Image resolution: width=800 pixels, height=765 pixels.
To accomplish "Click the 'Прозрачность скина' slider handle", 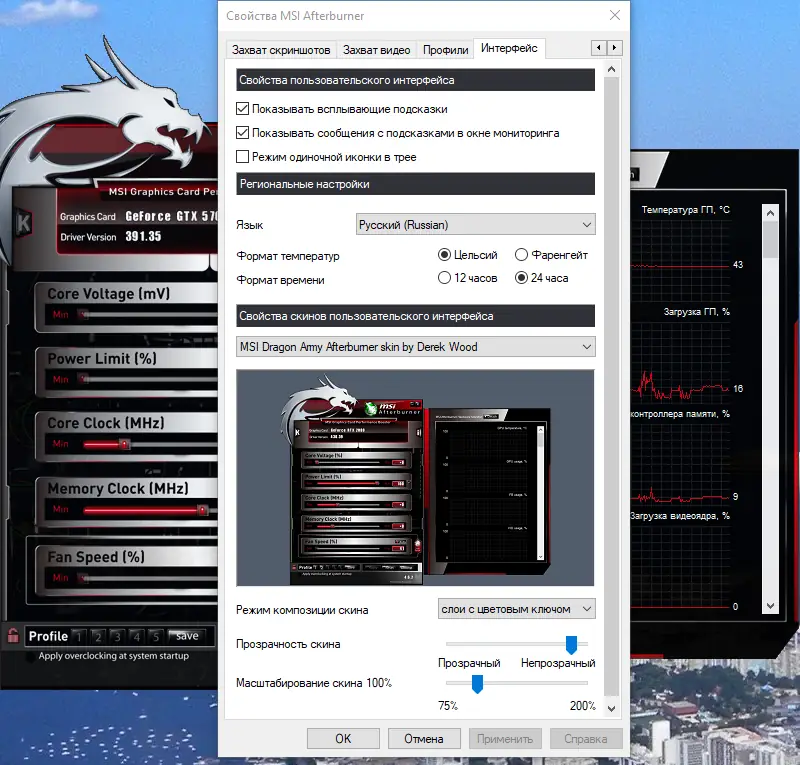I will 571,645.
